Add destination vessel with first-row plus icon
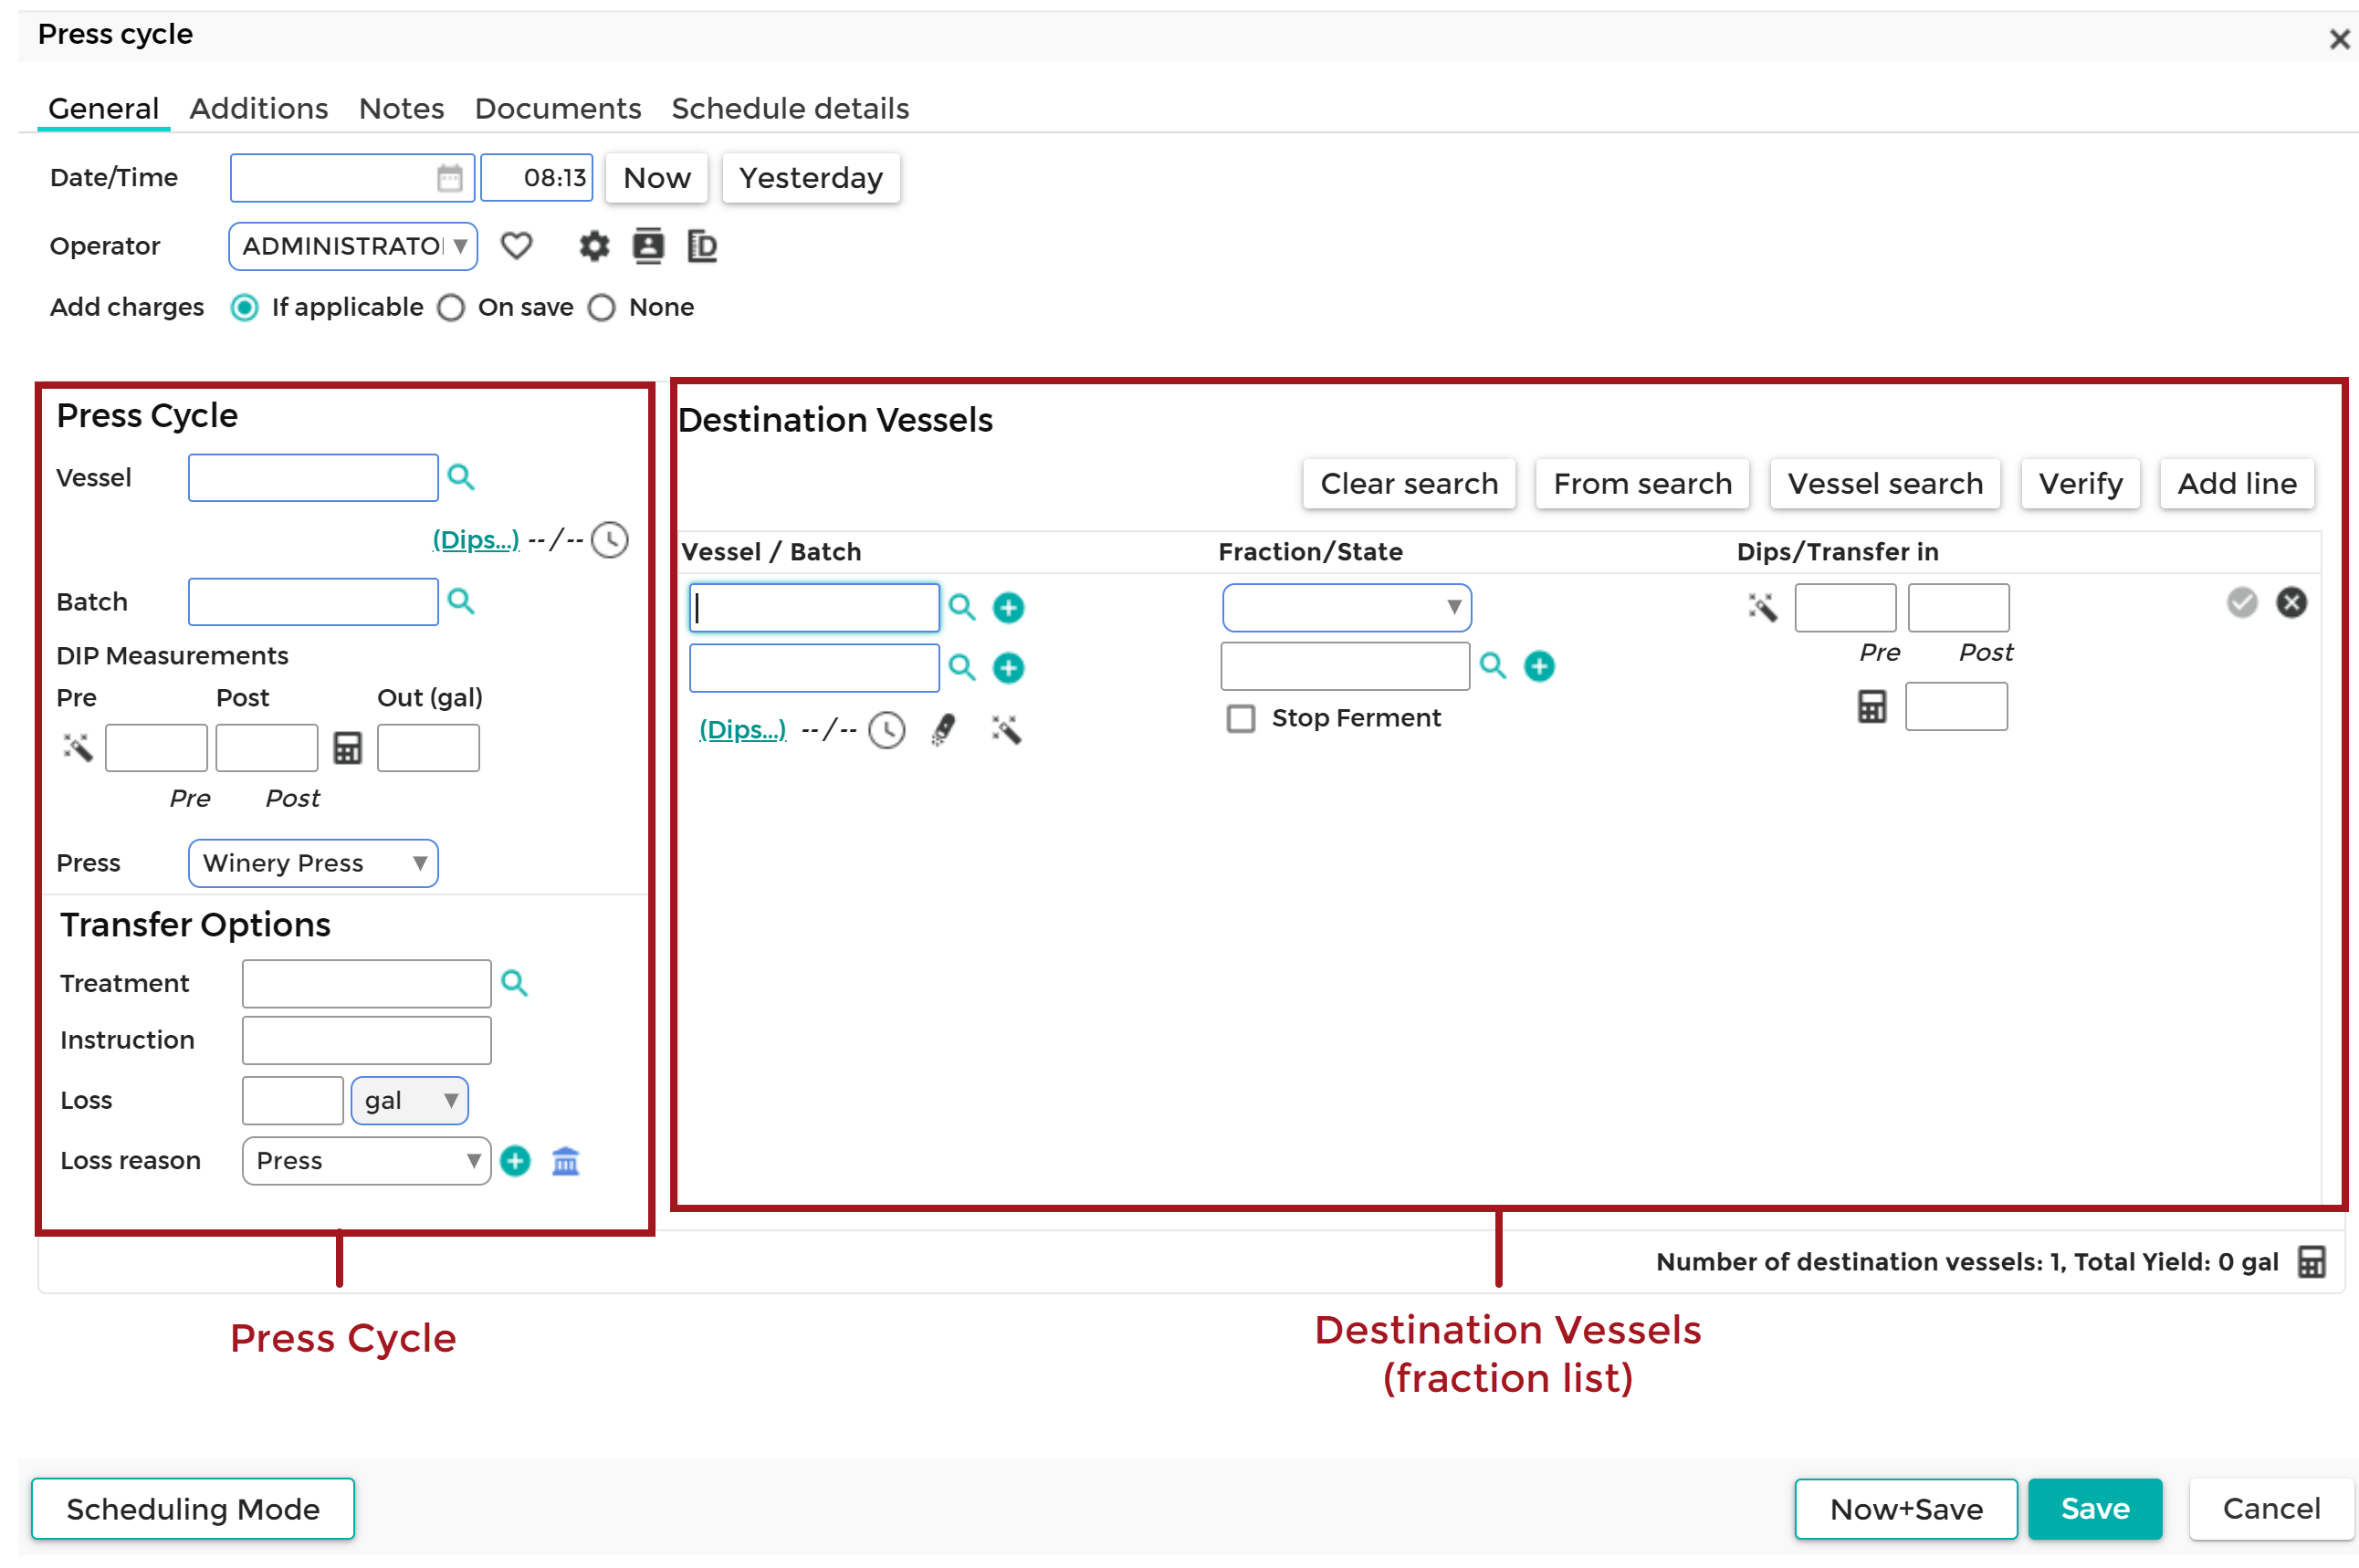2359x1568 pixels. pos(1008,608)
